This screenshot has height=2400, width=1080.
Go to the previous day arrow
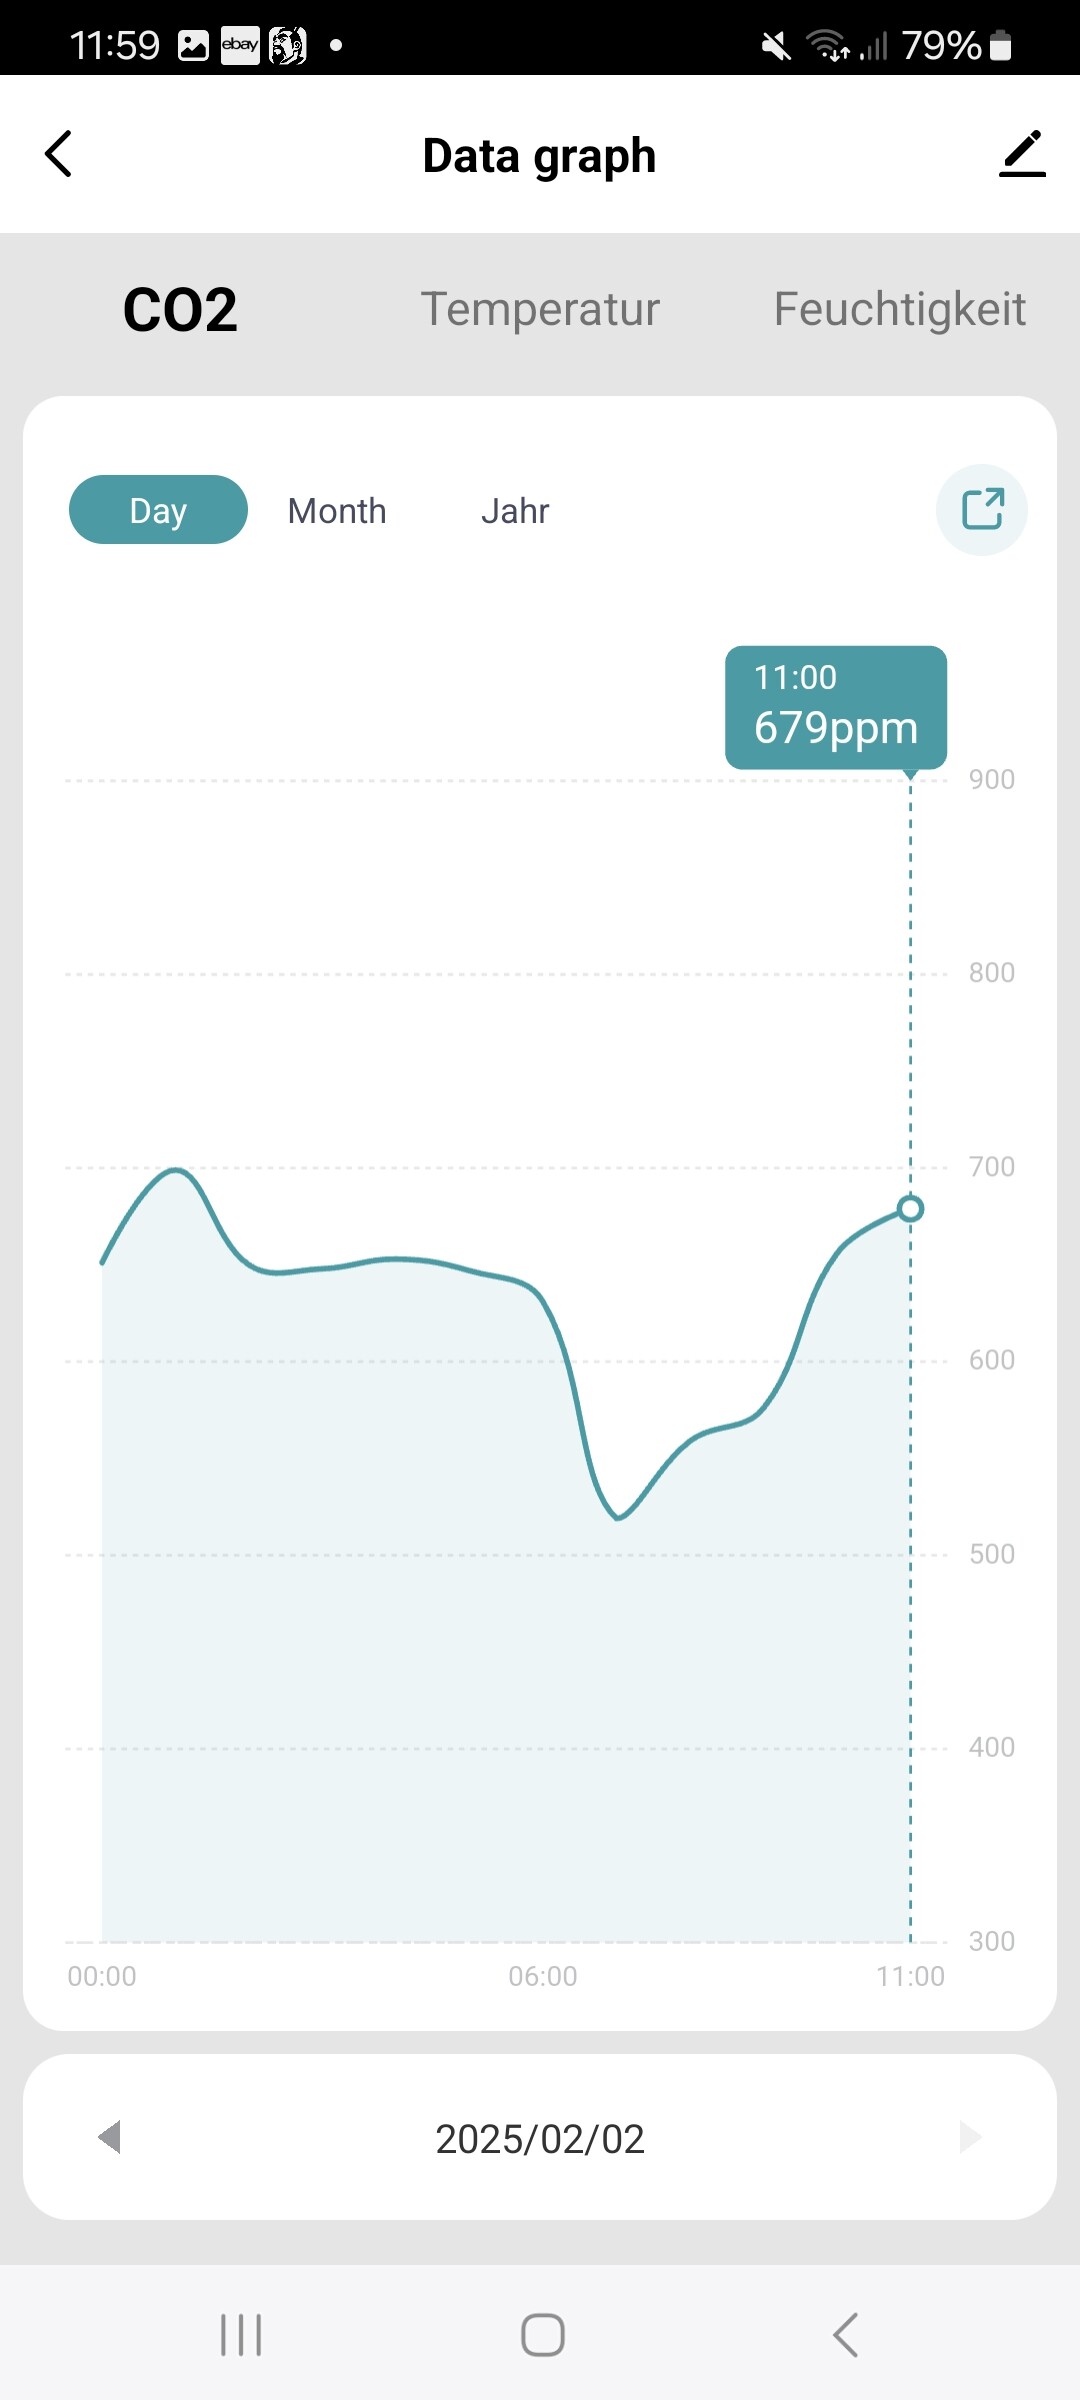pos(110,2137)
